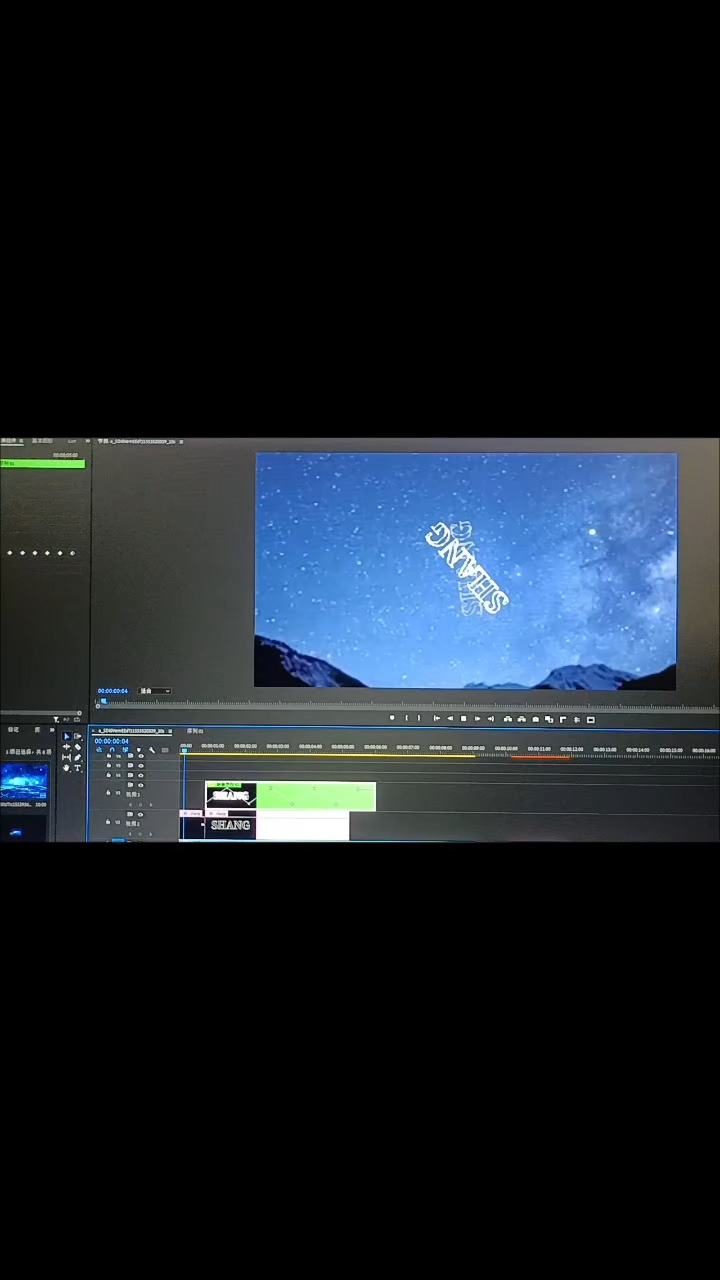Select the Track Select Forward tool
720x1280 pixels.
(77, 736)
